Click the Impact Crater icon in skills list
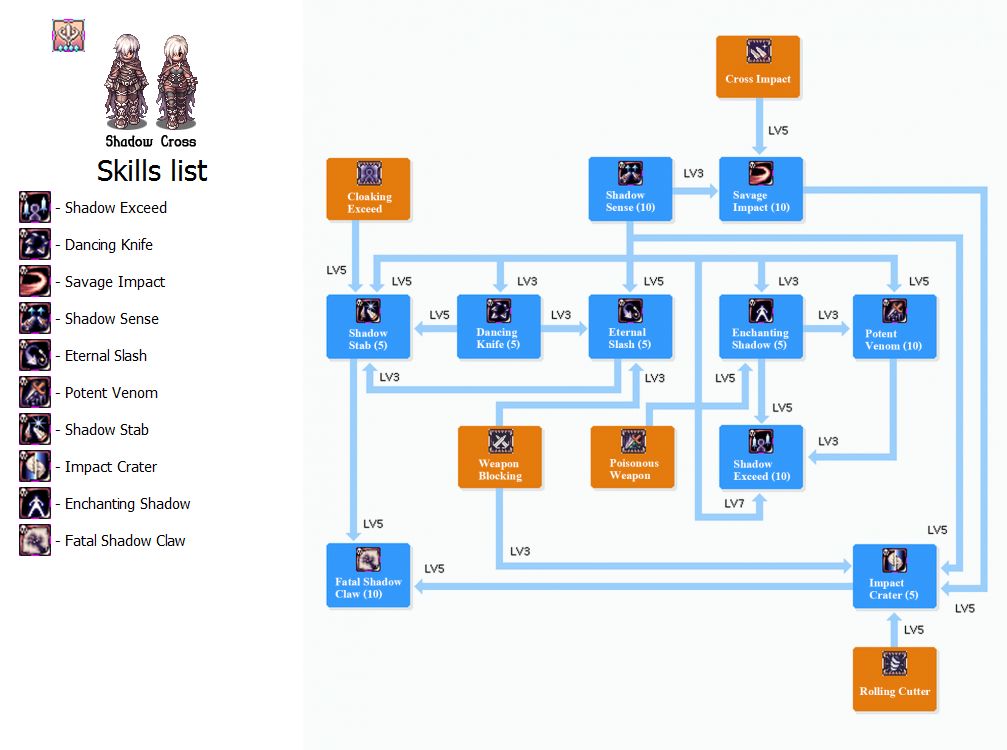Image resolution: width=1007 pixels, height=750 pixels. click(35, 467)
